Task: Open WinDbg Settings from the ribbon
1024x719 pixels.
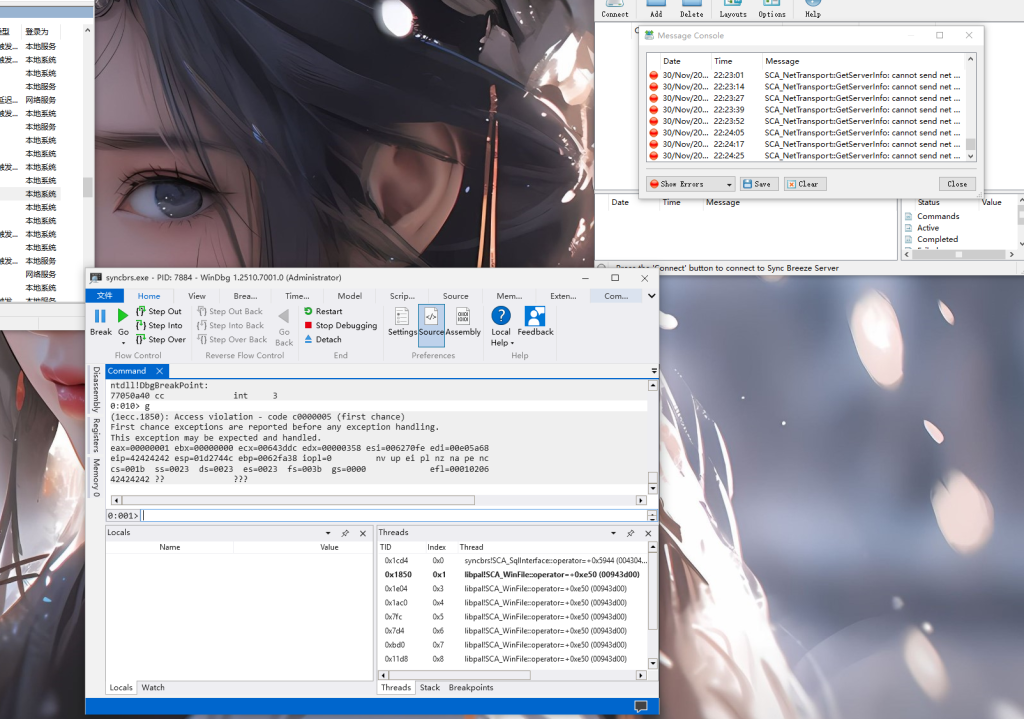Action: pos(402,316)
